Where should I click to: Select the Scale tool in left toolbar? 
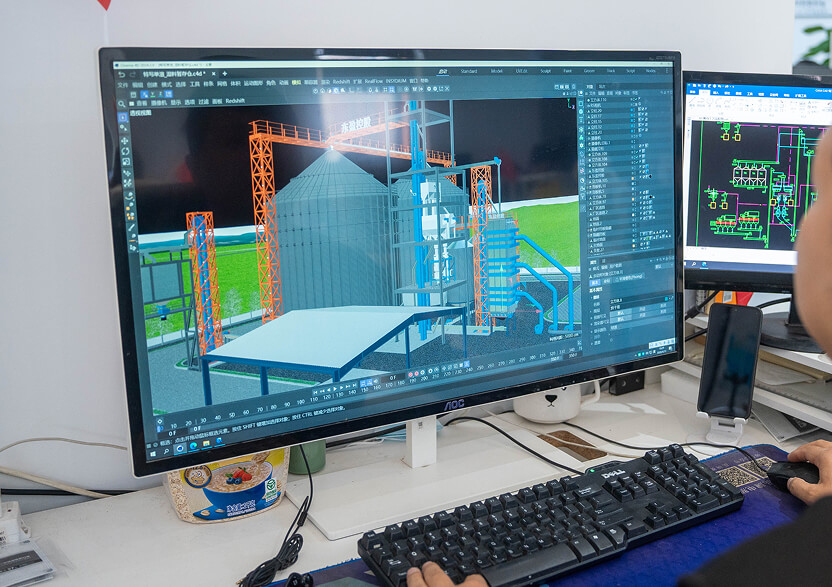[x=126, y=161]
